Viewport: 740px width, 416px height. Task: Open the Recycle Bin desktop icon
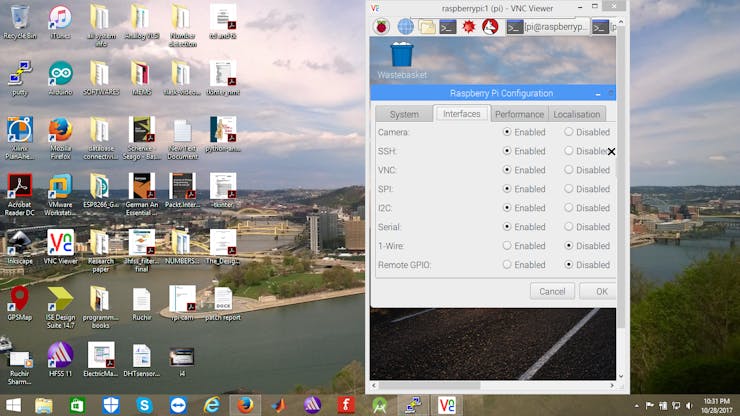tap(19, 22)
